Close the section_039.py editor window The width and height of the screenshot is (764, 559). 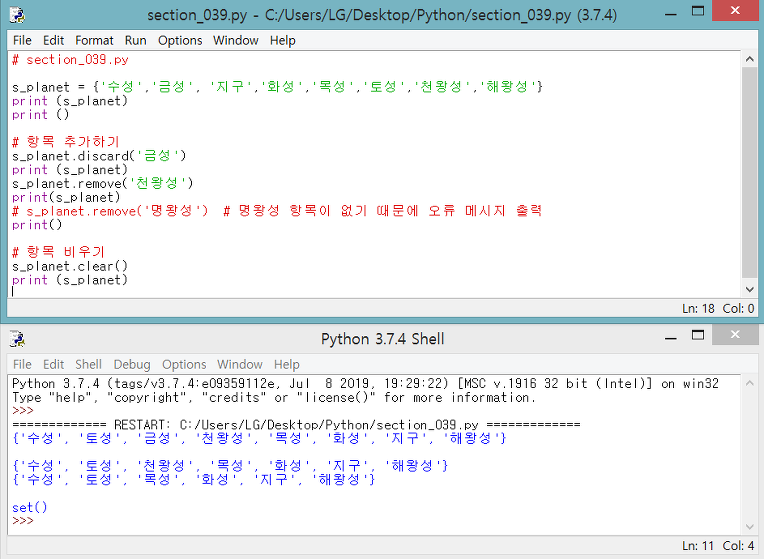(x=735, y=11)
